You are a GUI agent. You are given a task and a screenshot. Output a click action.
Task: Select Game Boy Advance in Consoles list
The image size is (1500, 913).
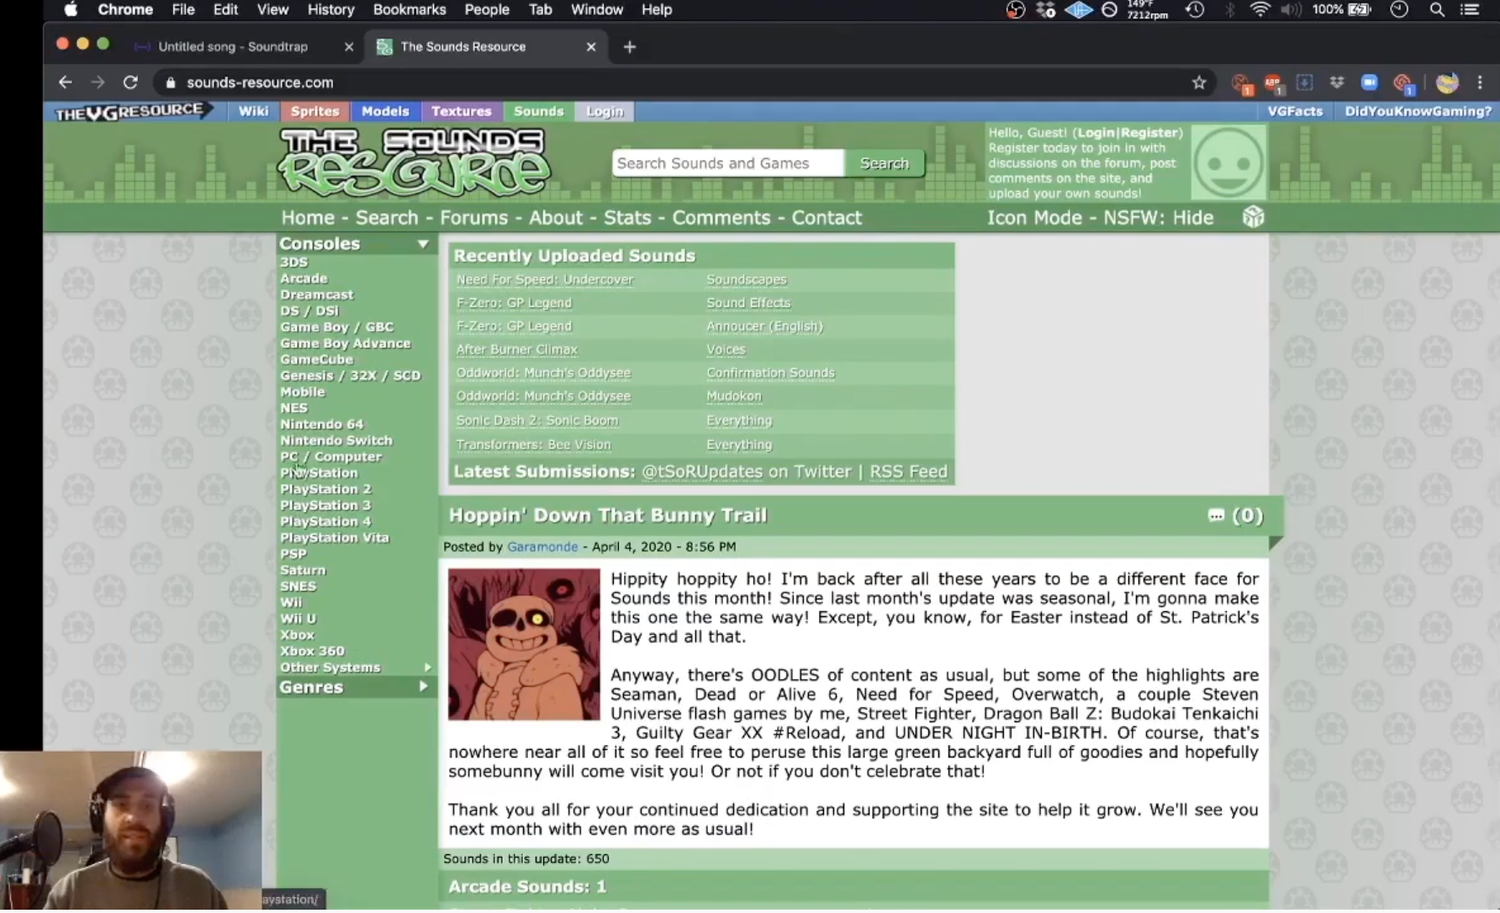pos(345,343)
